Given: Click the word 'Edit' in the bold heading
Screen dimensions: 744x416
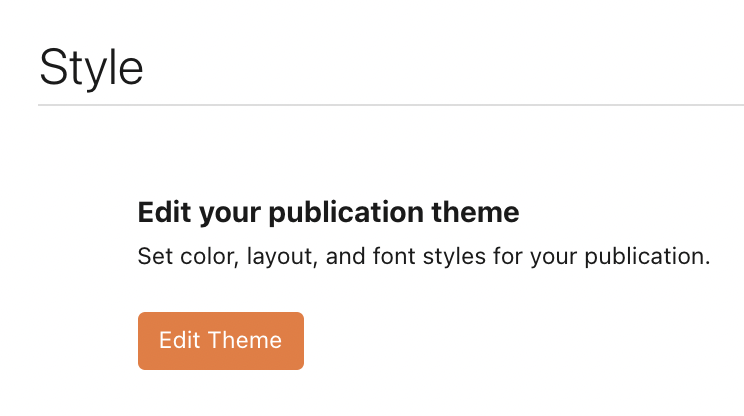Looking at the screenshot, I should click(164, 212).
